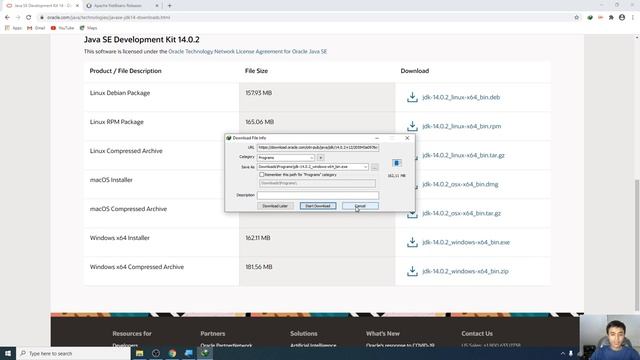The height and width of the screenshot is (360, 640).
Task: Click the Contact Us footer heading
Action: [477, 333]
